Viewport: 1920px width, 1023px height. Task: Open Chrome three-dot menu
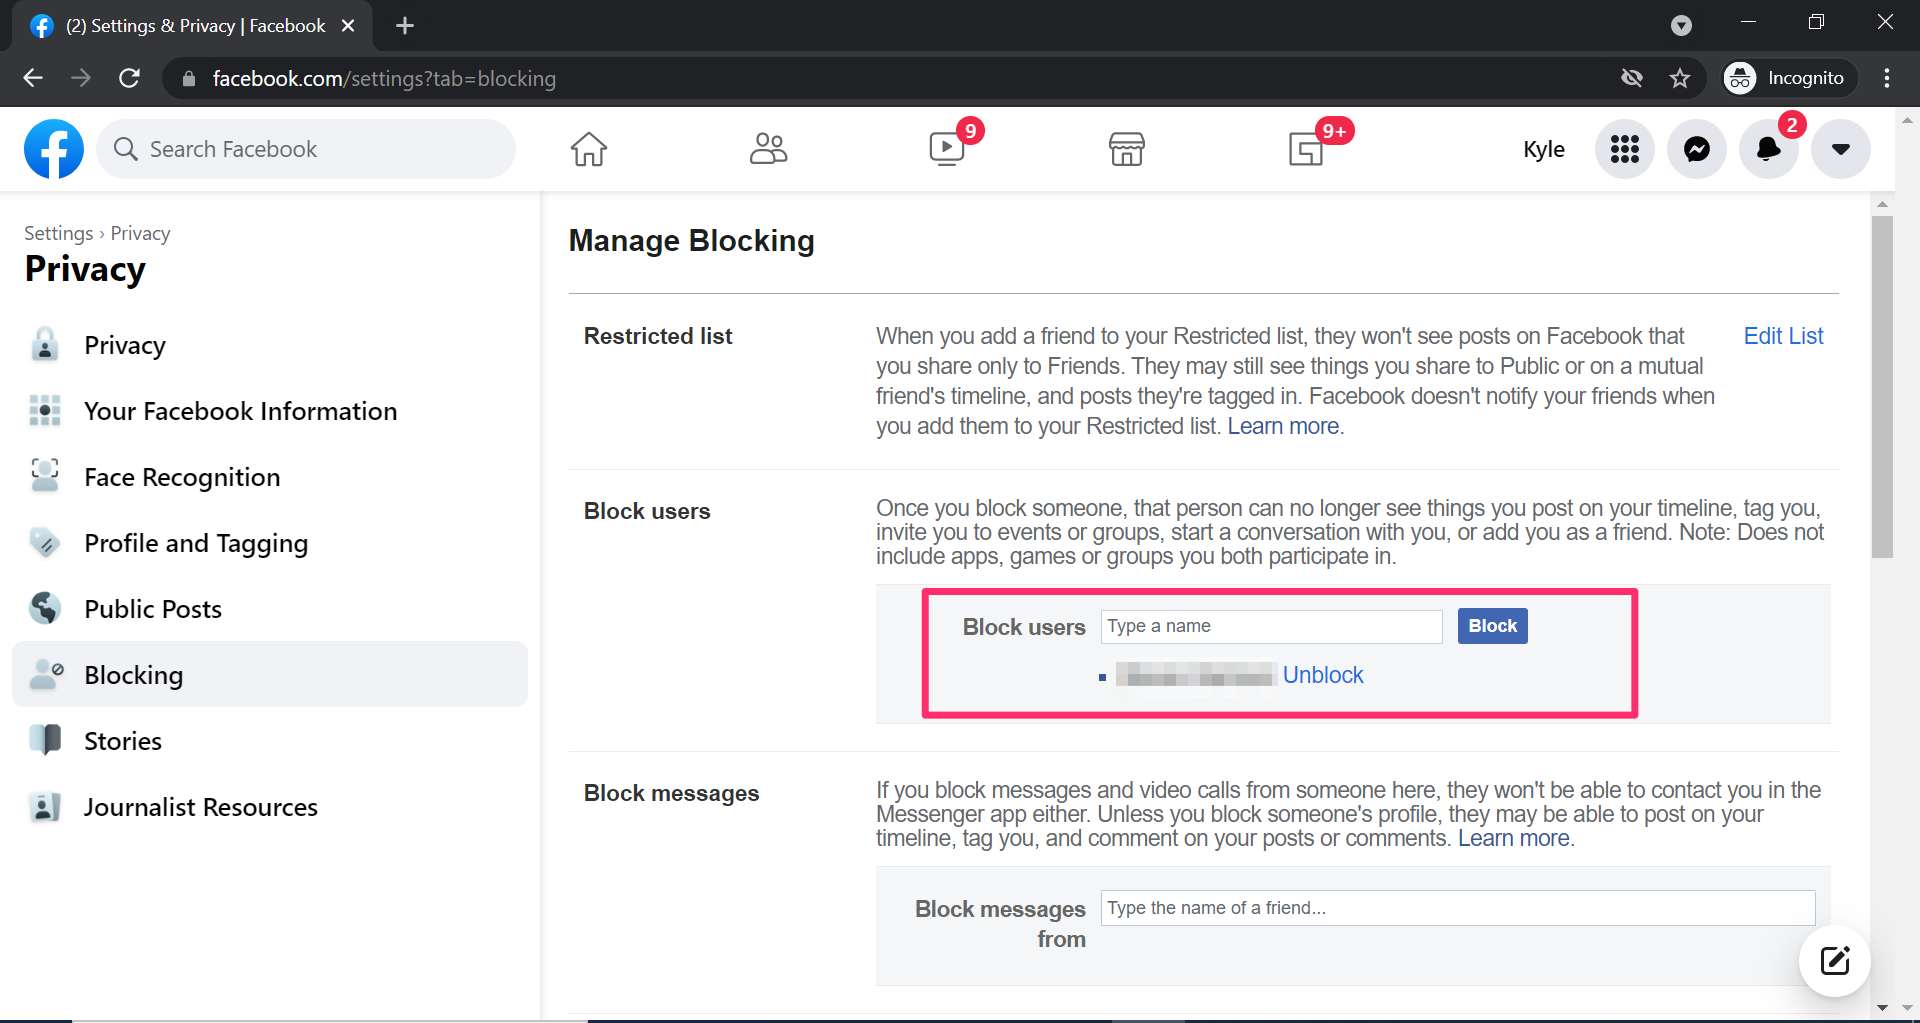1887,78
